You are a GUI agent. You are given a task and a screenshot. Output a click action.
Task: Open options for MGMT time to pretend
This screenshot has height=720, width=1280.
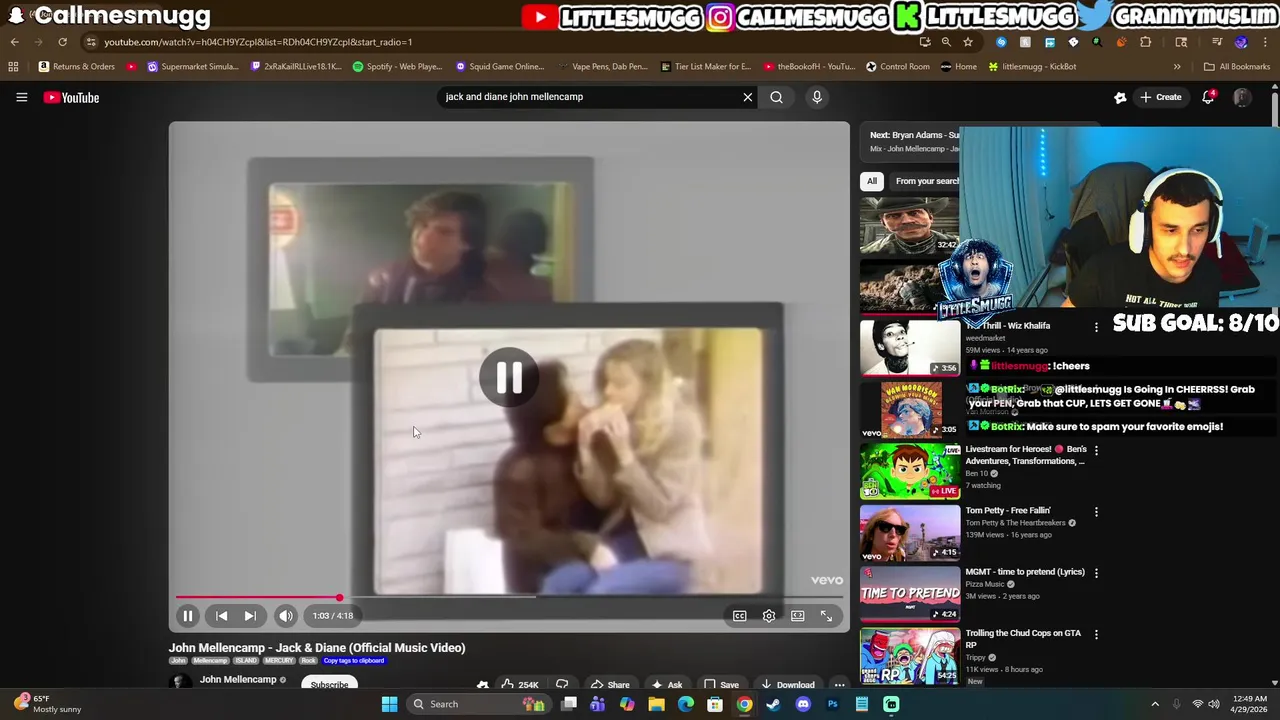pos(1096,573)
